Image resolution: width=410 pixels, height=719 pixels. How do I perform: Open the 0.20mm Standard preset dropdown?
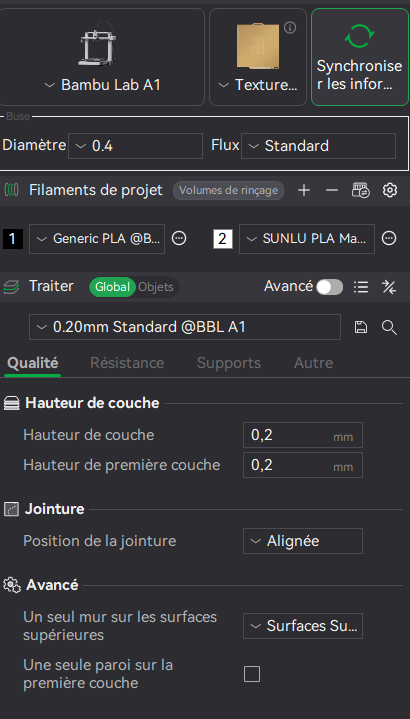click(185, 327)
